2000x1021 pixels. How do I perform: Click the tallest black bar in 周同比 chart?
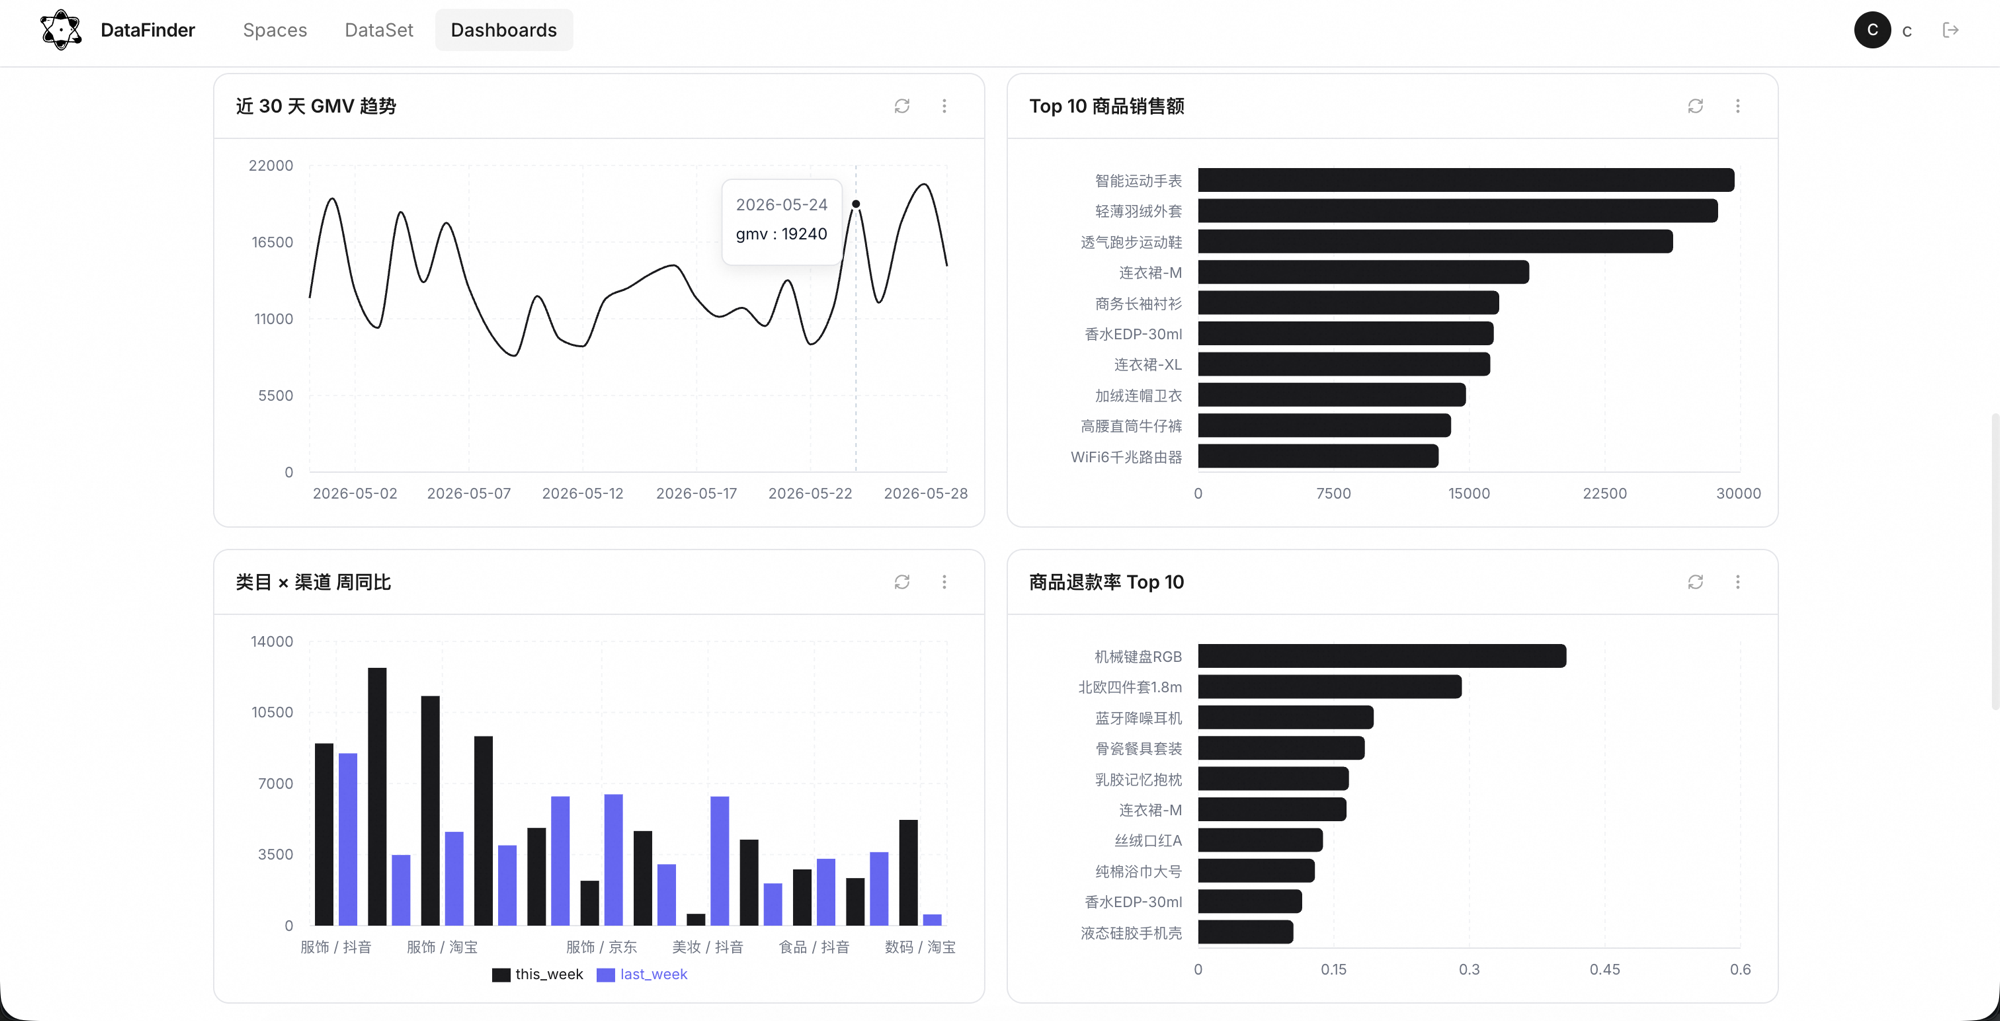coord(377,796)
